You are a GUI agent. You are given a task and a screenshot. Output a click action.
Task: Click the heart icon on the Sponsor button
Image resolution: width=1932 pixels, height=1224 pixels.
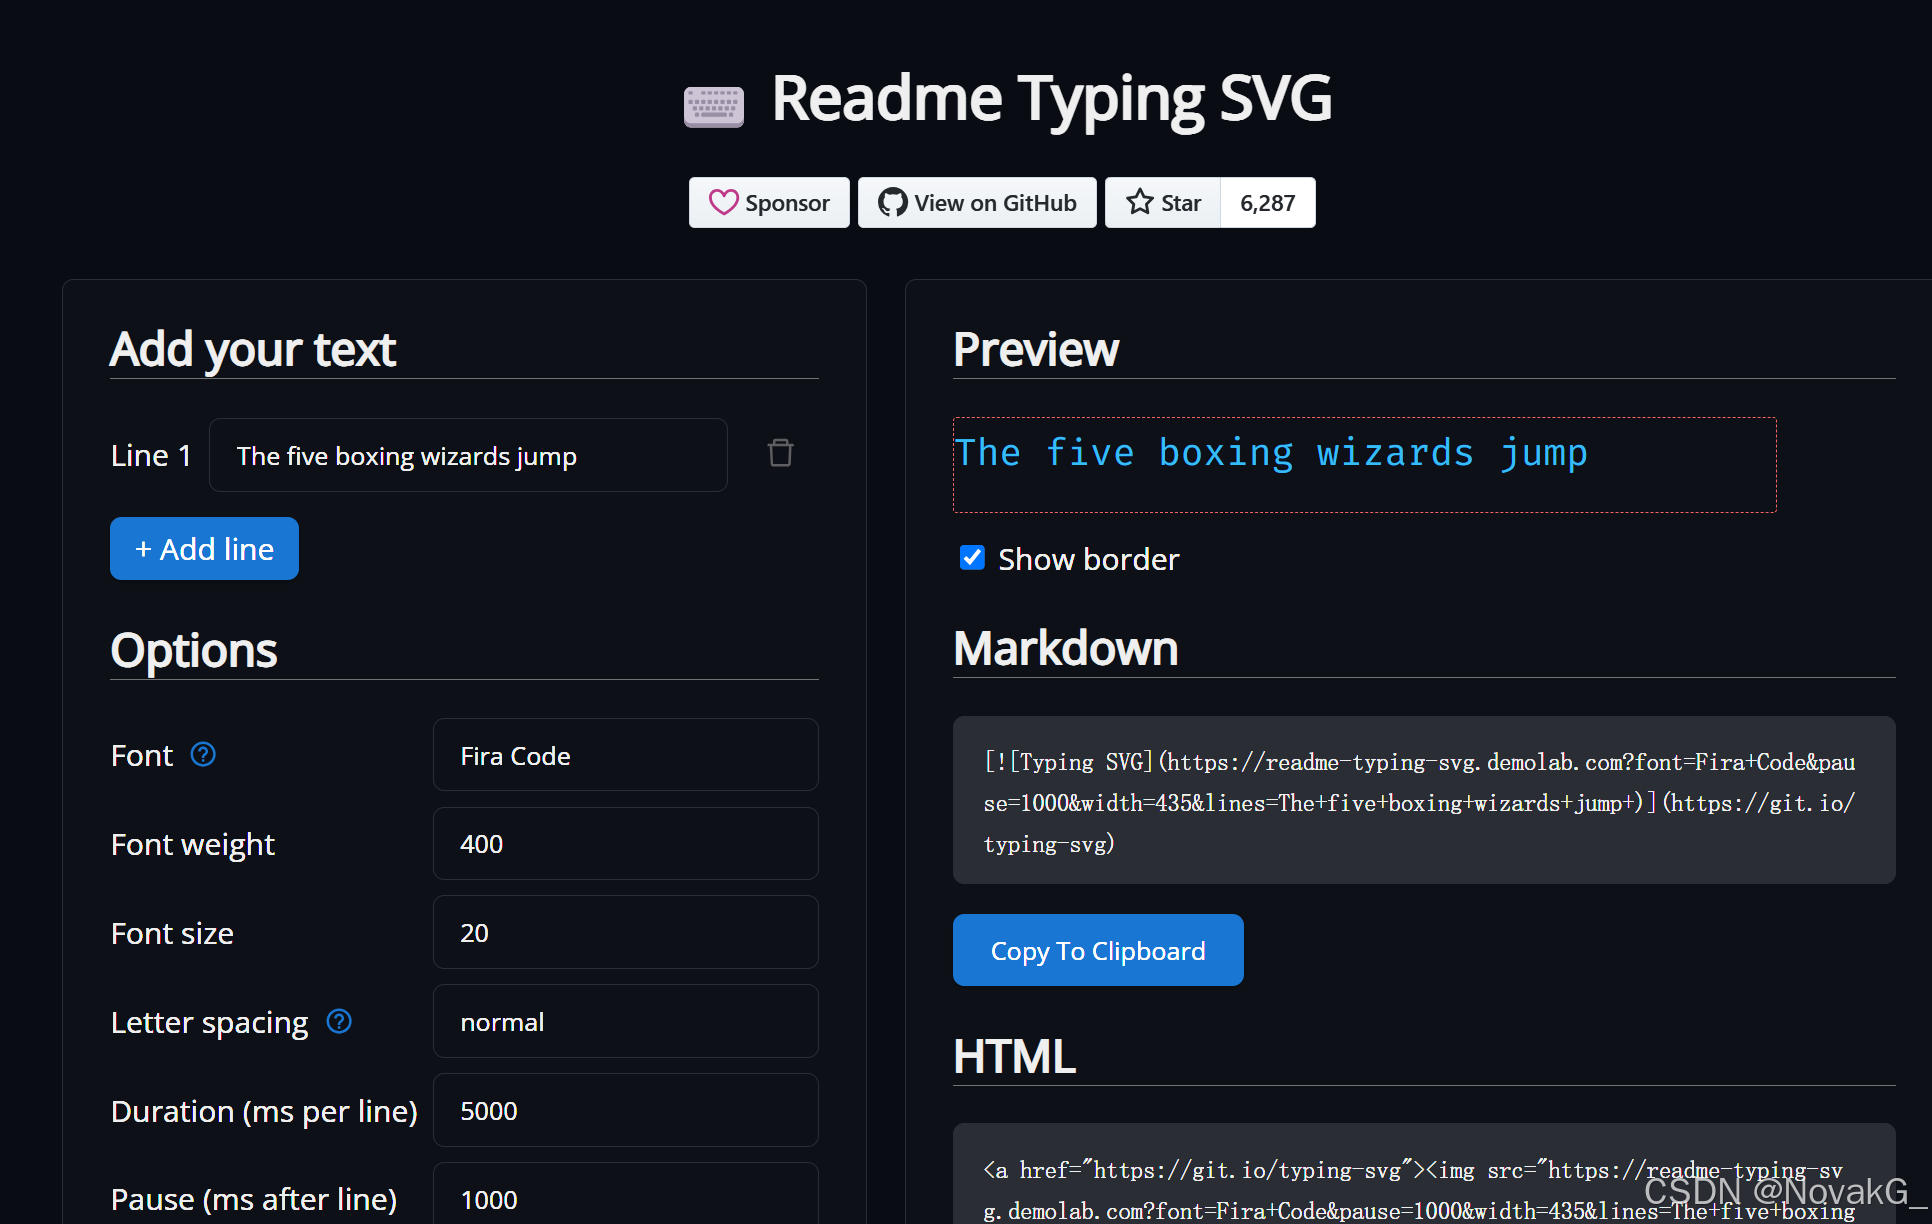point(723,203)
